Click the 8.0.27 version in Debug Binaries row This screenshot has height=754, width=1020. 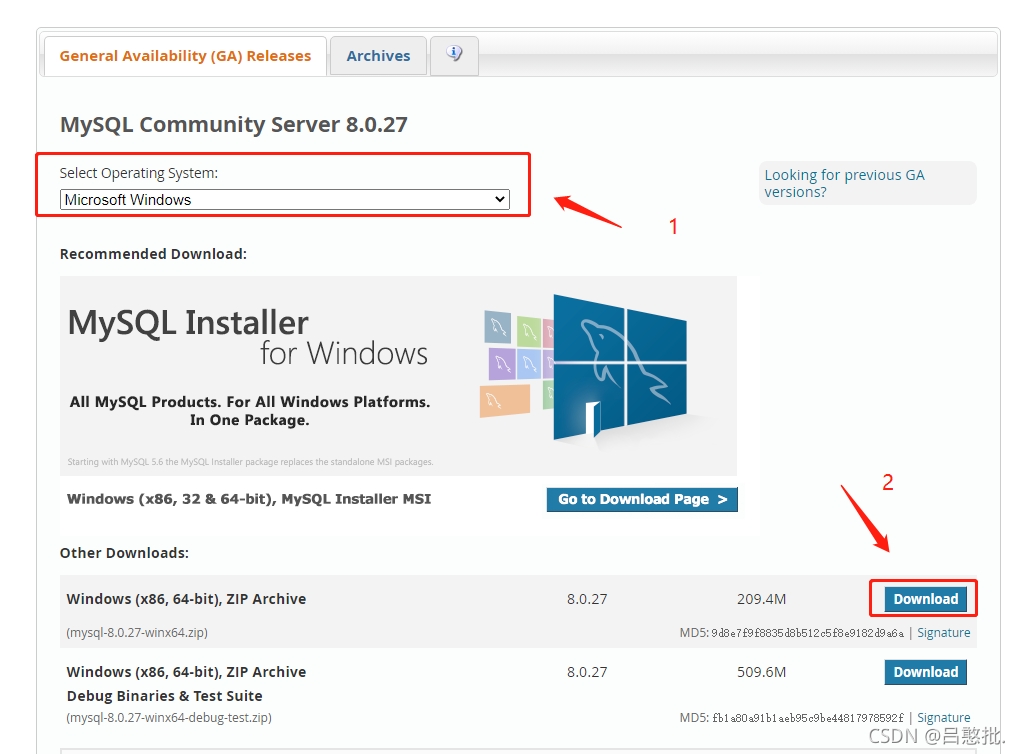587,672
